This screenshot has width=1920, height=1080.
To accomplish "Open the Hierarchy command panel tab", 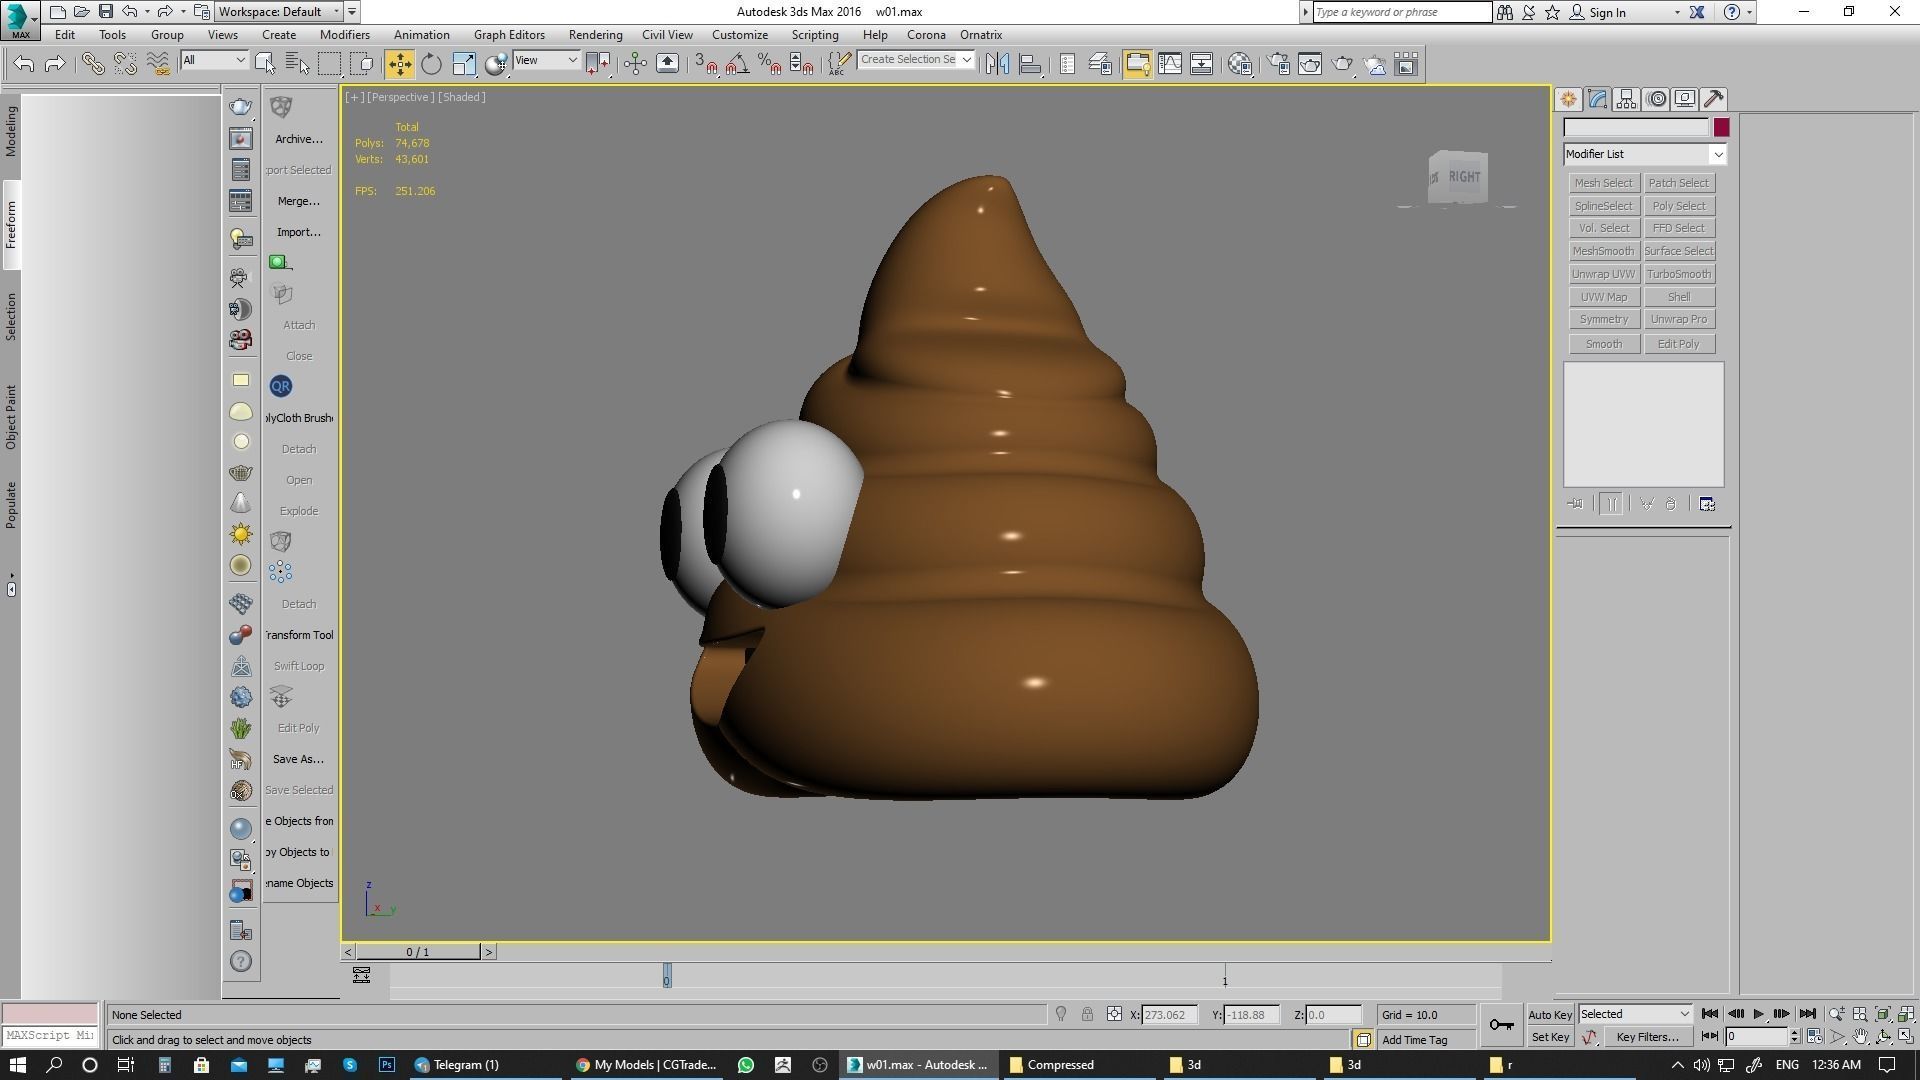I will pos(1626,99).
